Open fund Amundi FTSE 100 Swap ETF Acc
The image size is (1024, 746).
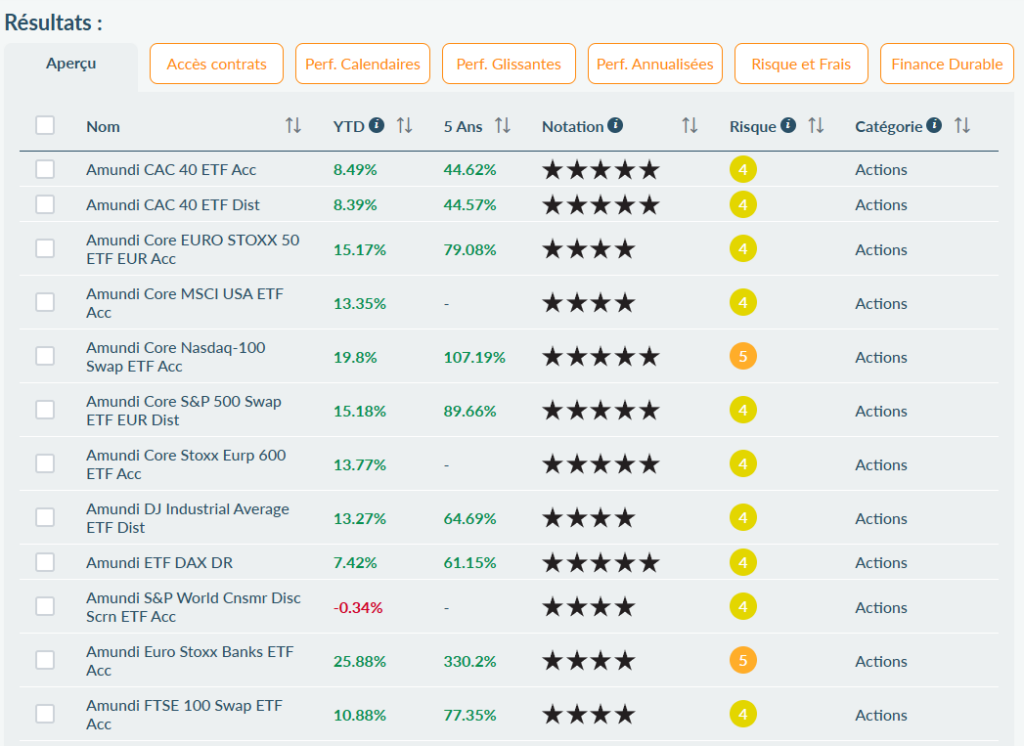tap(184, 715)
